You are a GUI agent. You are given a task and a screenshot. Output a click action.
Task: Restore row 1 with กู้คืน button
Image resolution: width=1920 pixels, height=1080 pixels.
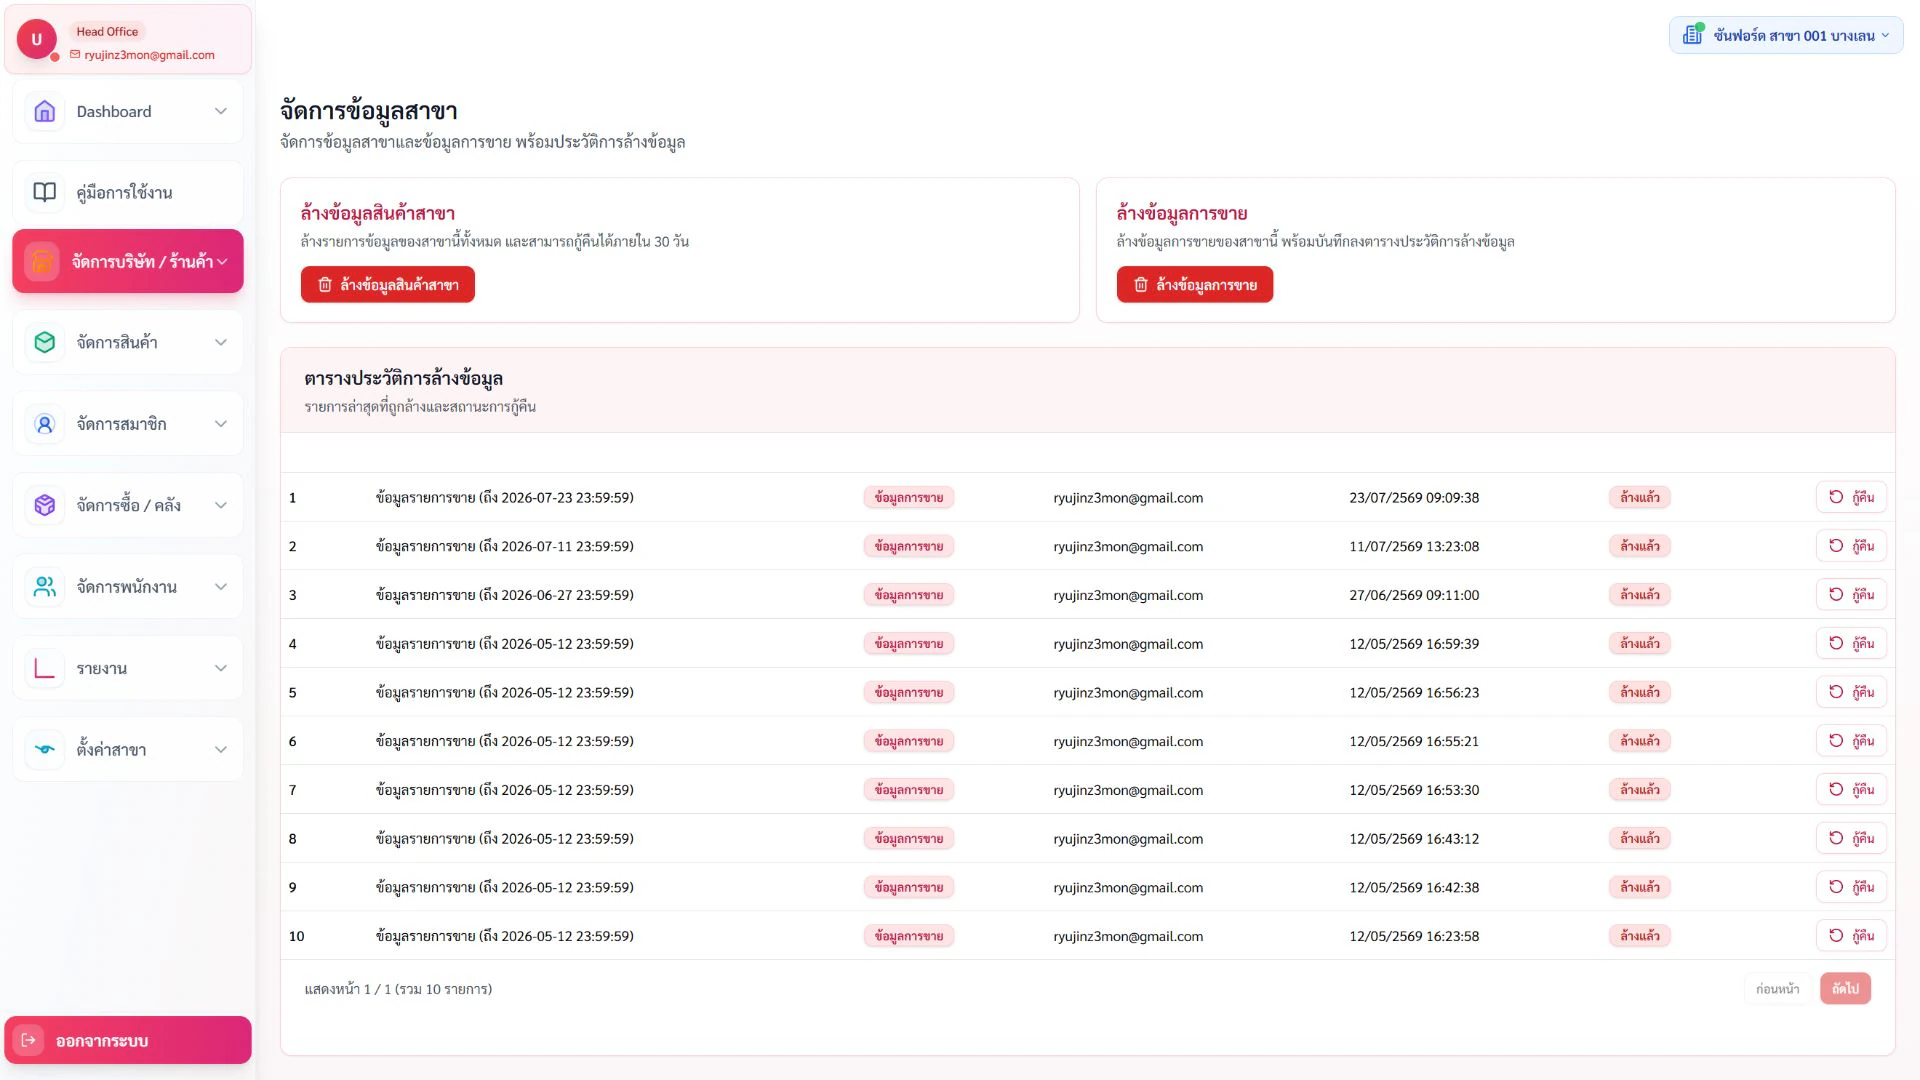click(1851, 497)
